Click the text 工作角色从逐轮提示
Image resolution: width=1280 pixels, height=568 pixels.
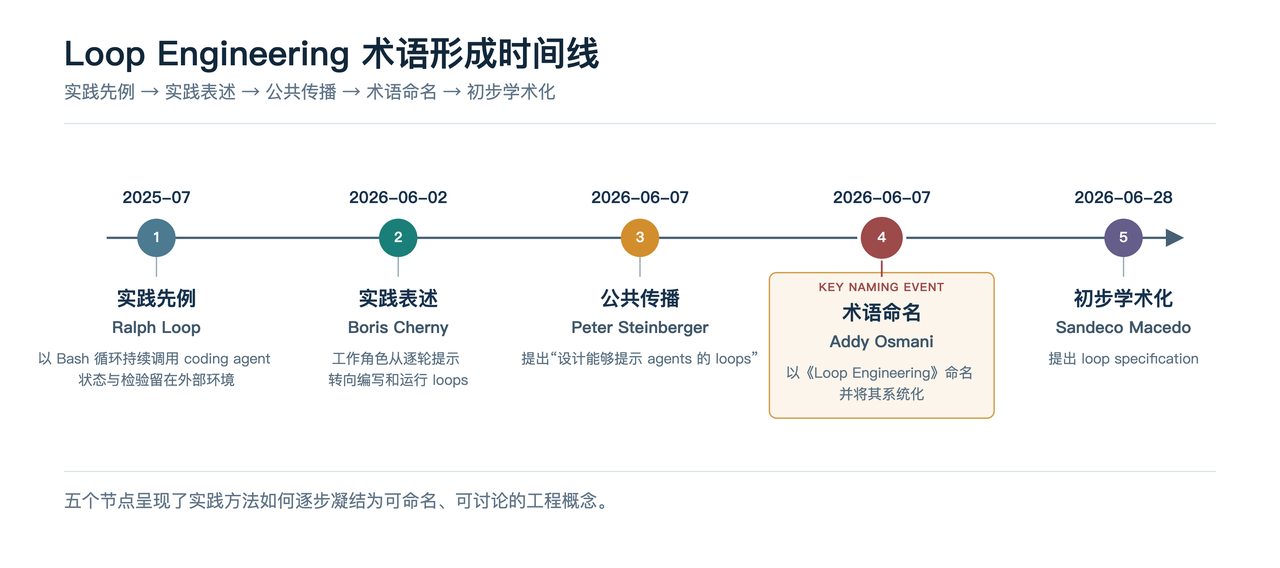(x=398, y=358)
